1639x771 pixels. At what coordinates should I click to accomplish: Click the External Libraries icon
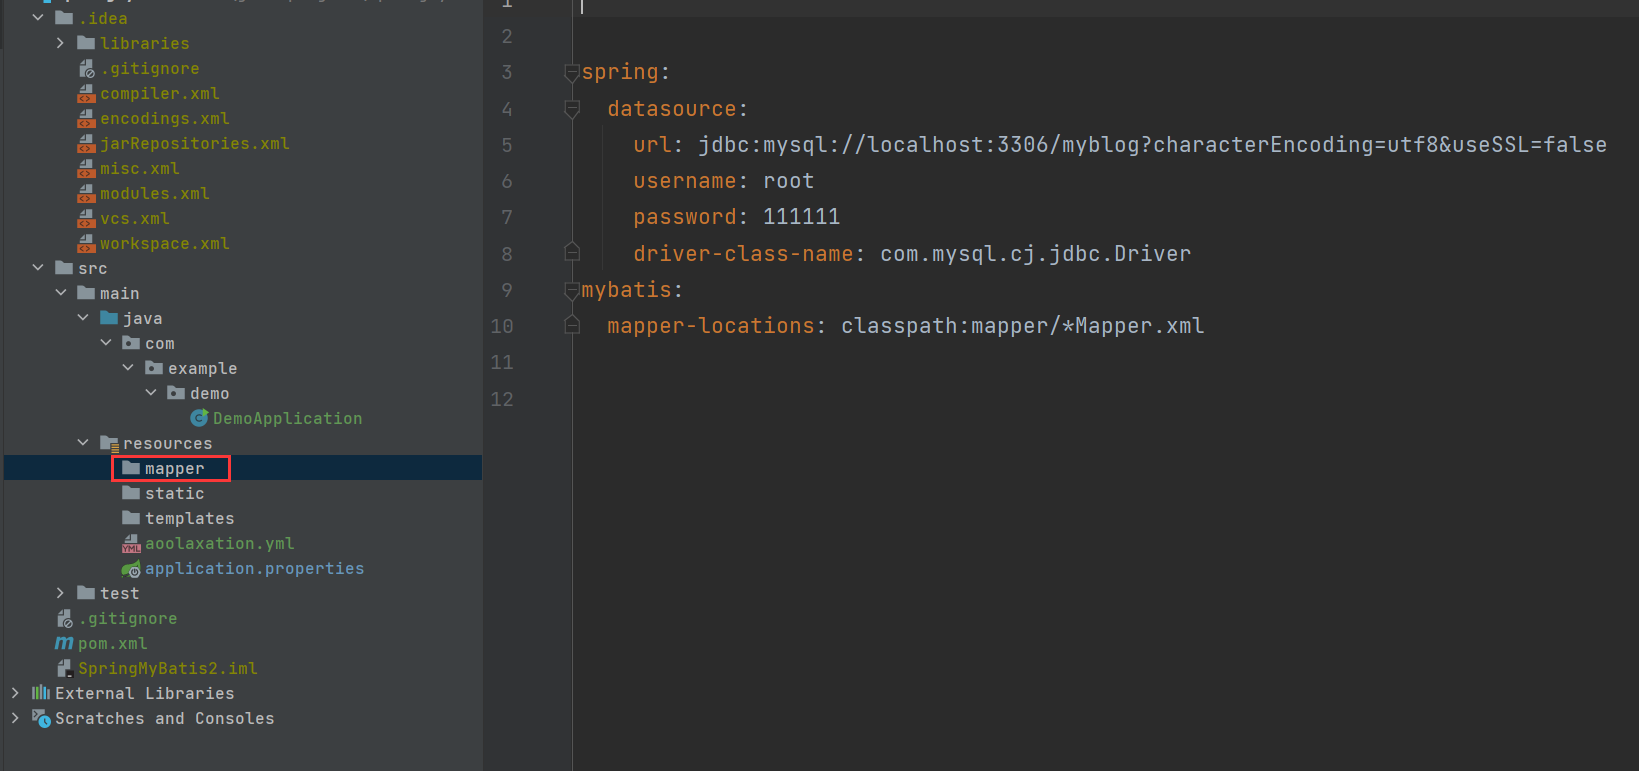pyautogui.click(x=41, y=693)
